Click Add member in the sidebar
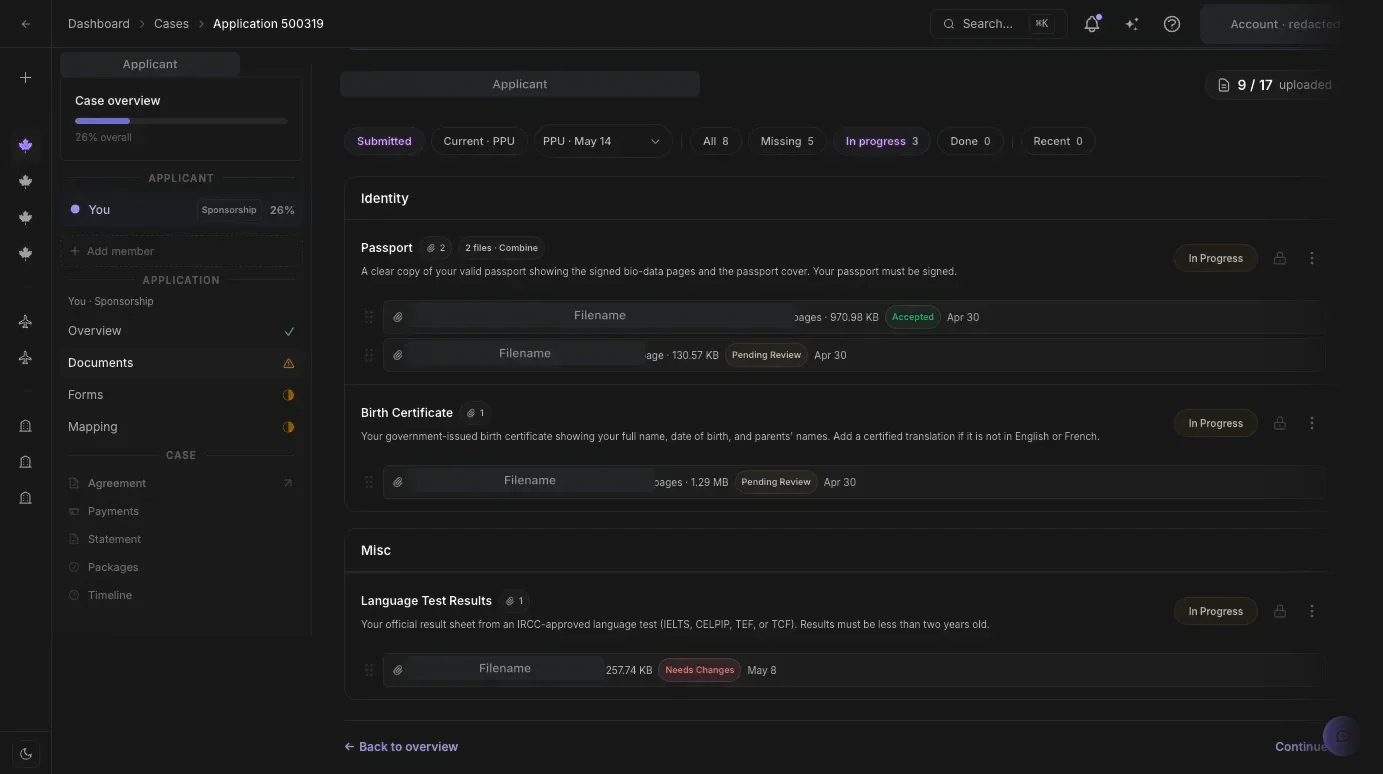This screenshot has width=1383, height=774. [x=181, y=251]
